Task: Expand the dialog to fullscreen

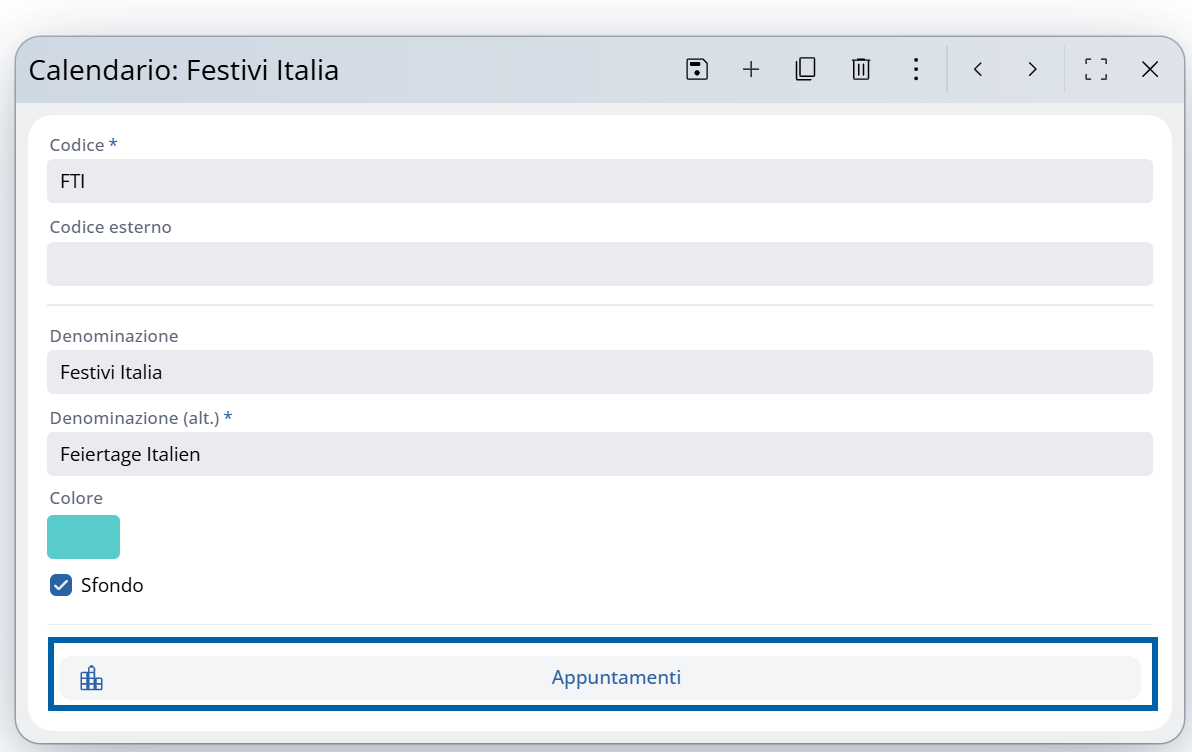Action: (x=1095, y=69)
